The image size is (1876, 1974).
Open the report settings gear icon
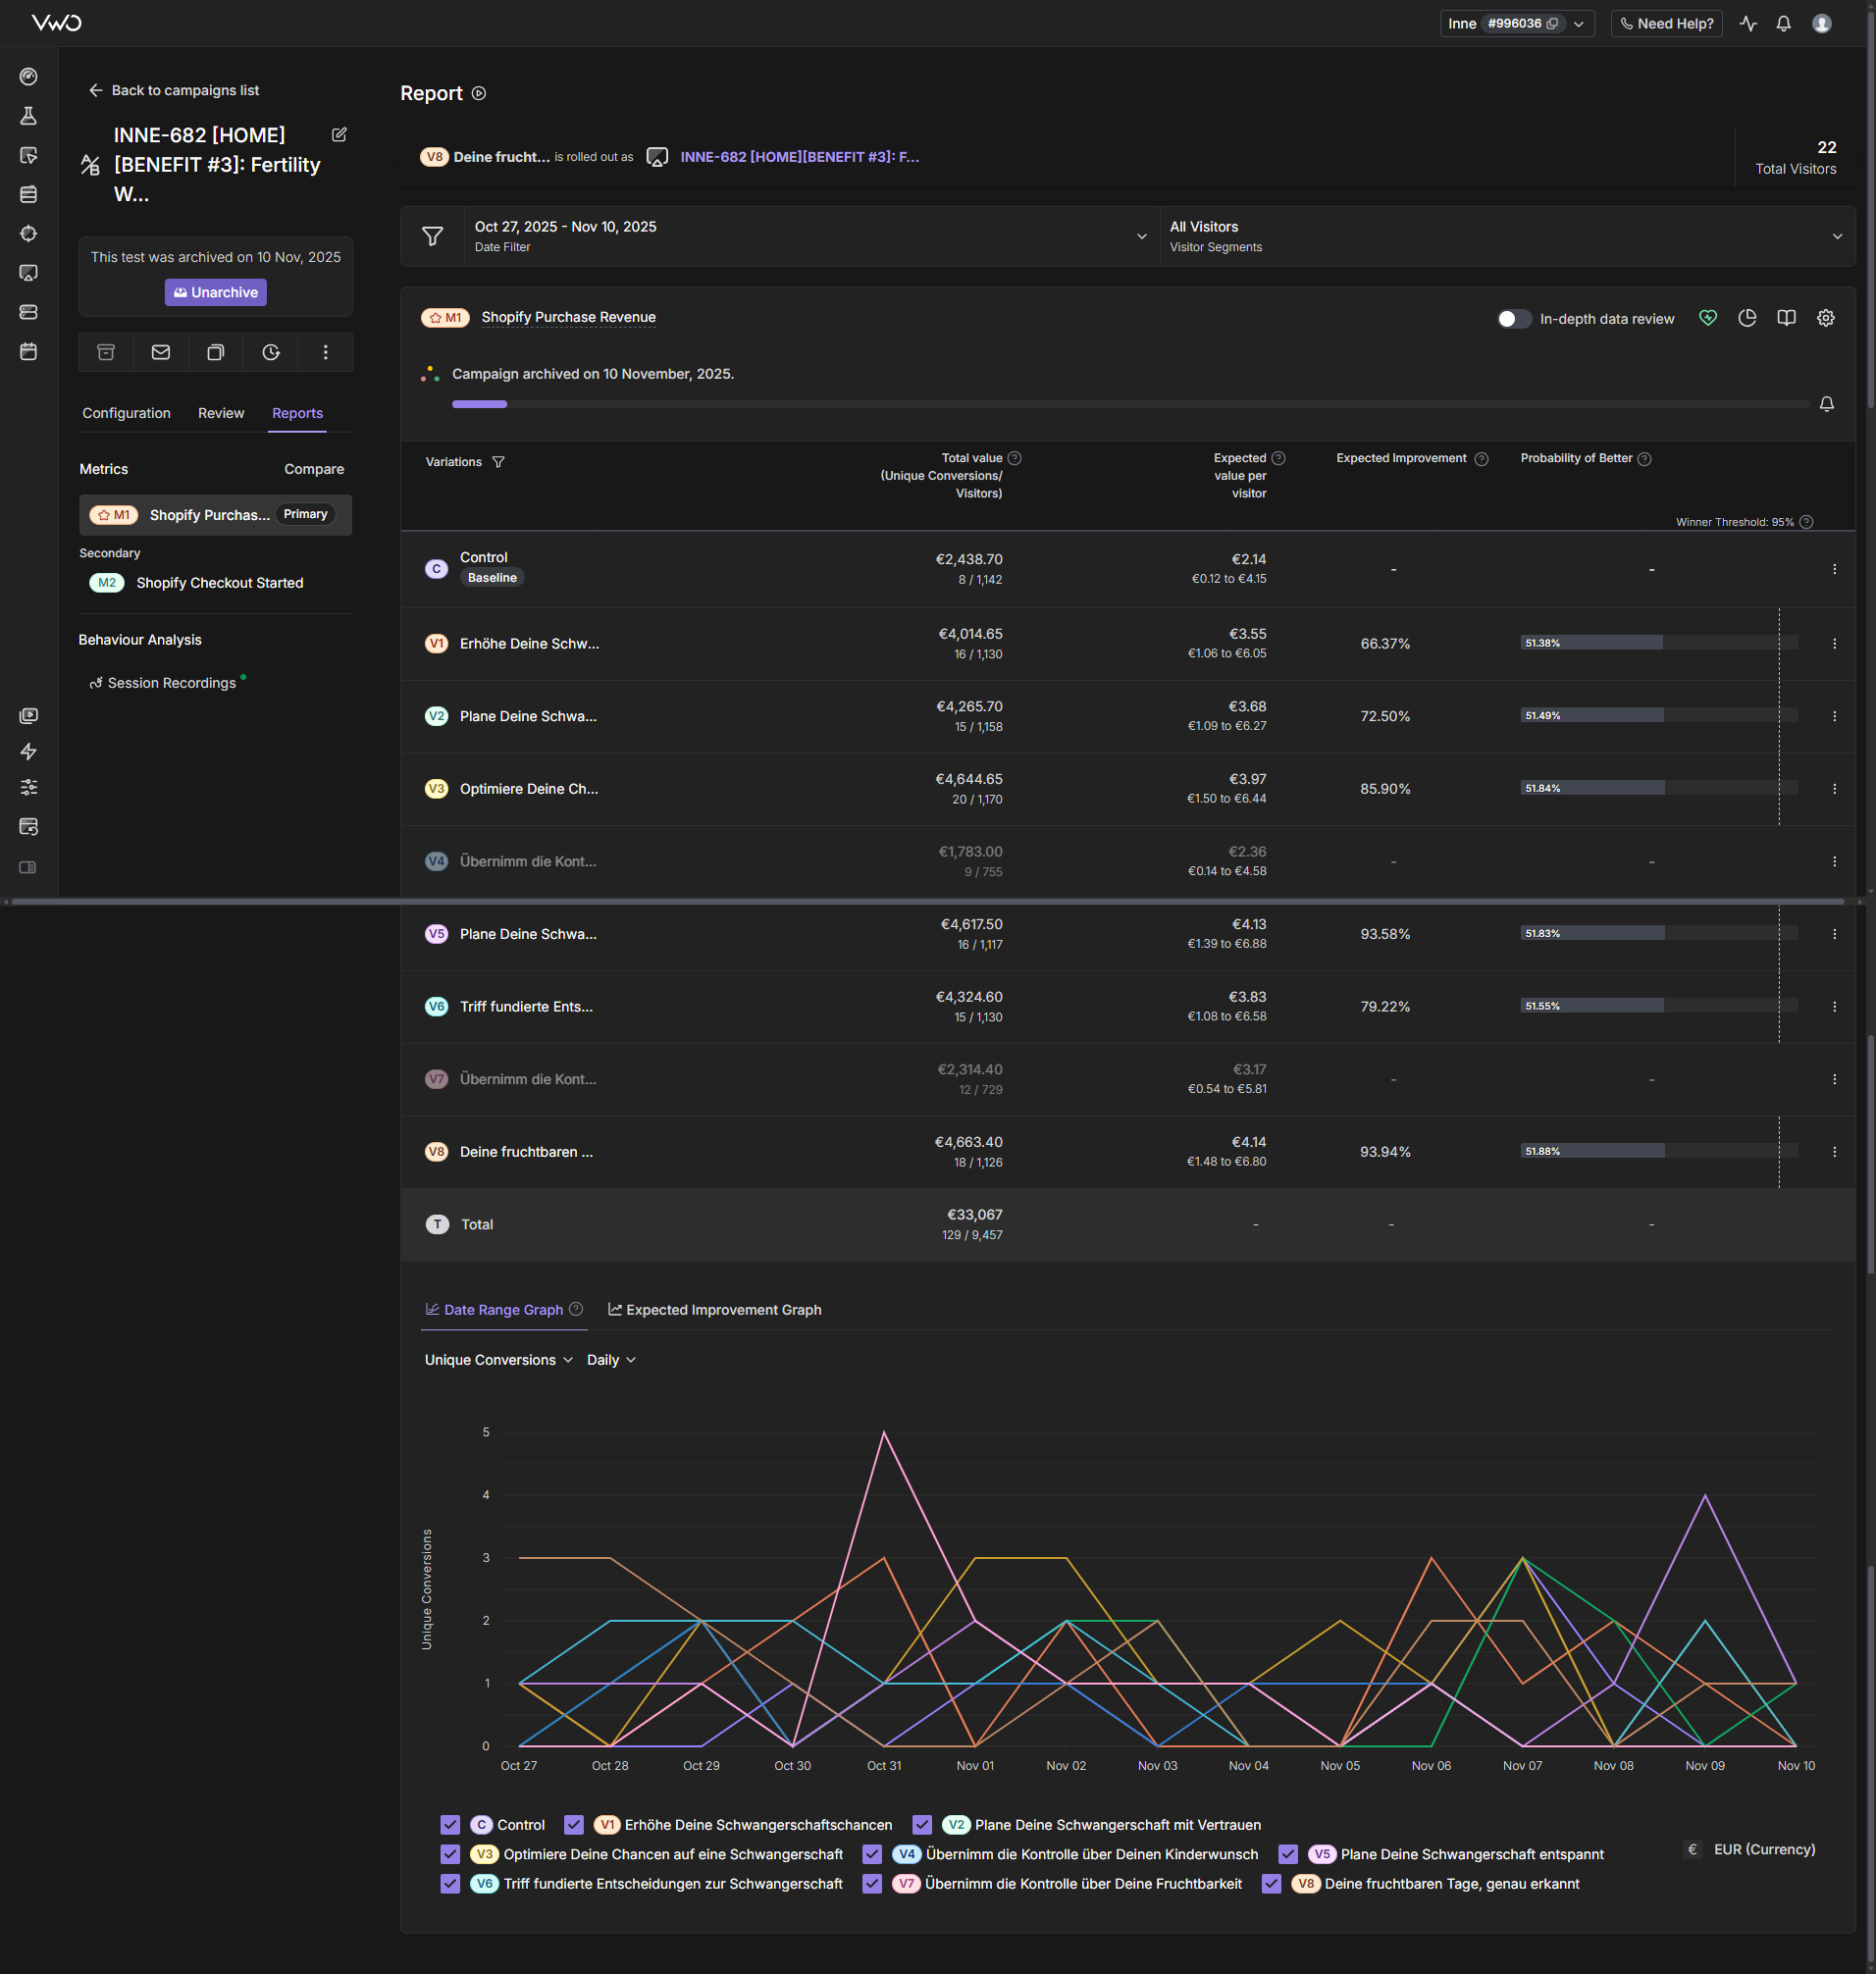(1825, 318)
